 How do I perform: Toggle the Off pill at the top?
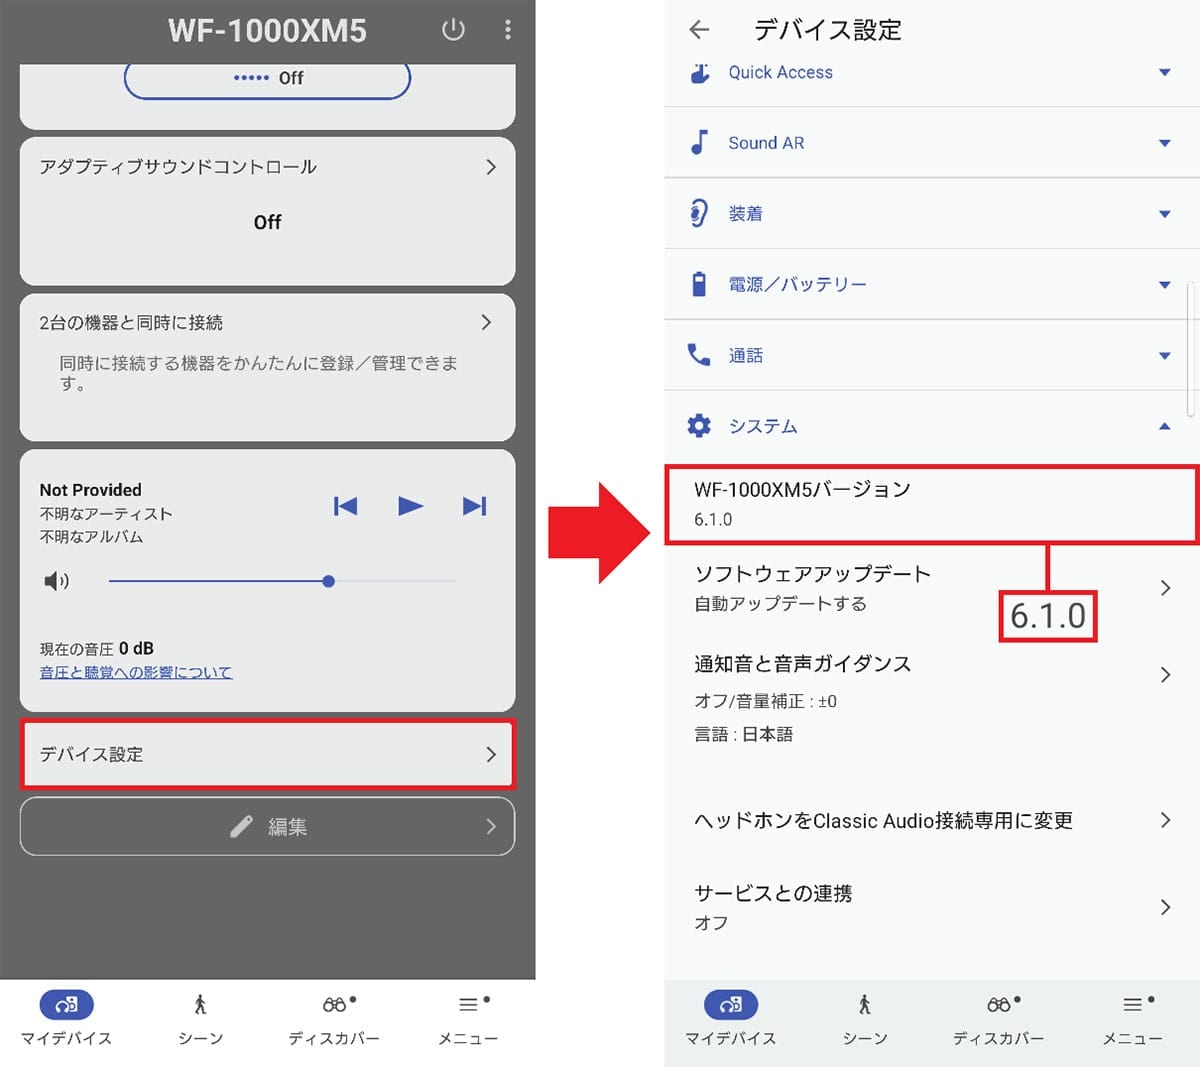point(267,76)
